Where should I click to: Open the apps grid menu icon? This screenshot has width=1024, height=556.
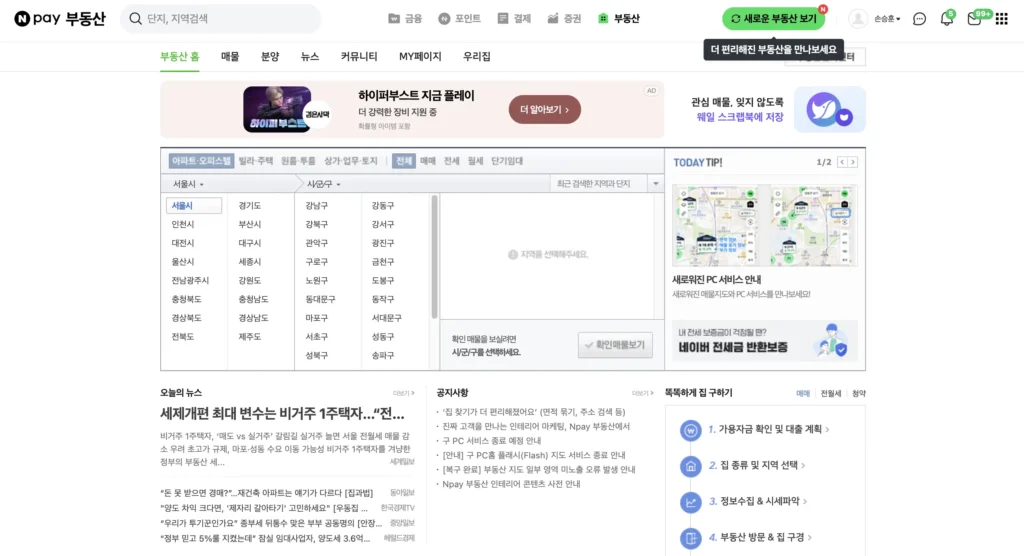1002,19
